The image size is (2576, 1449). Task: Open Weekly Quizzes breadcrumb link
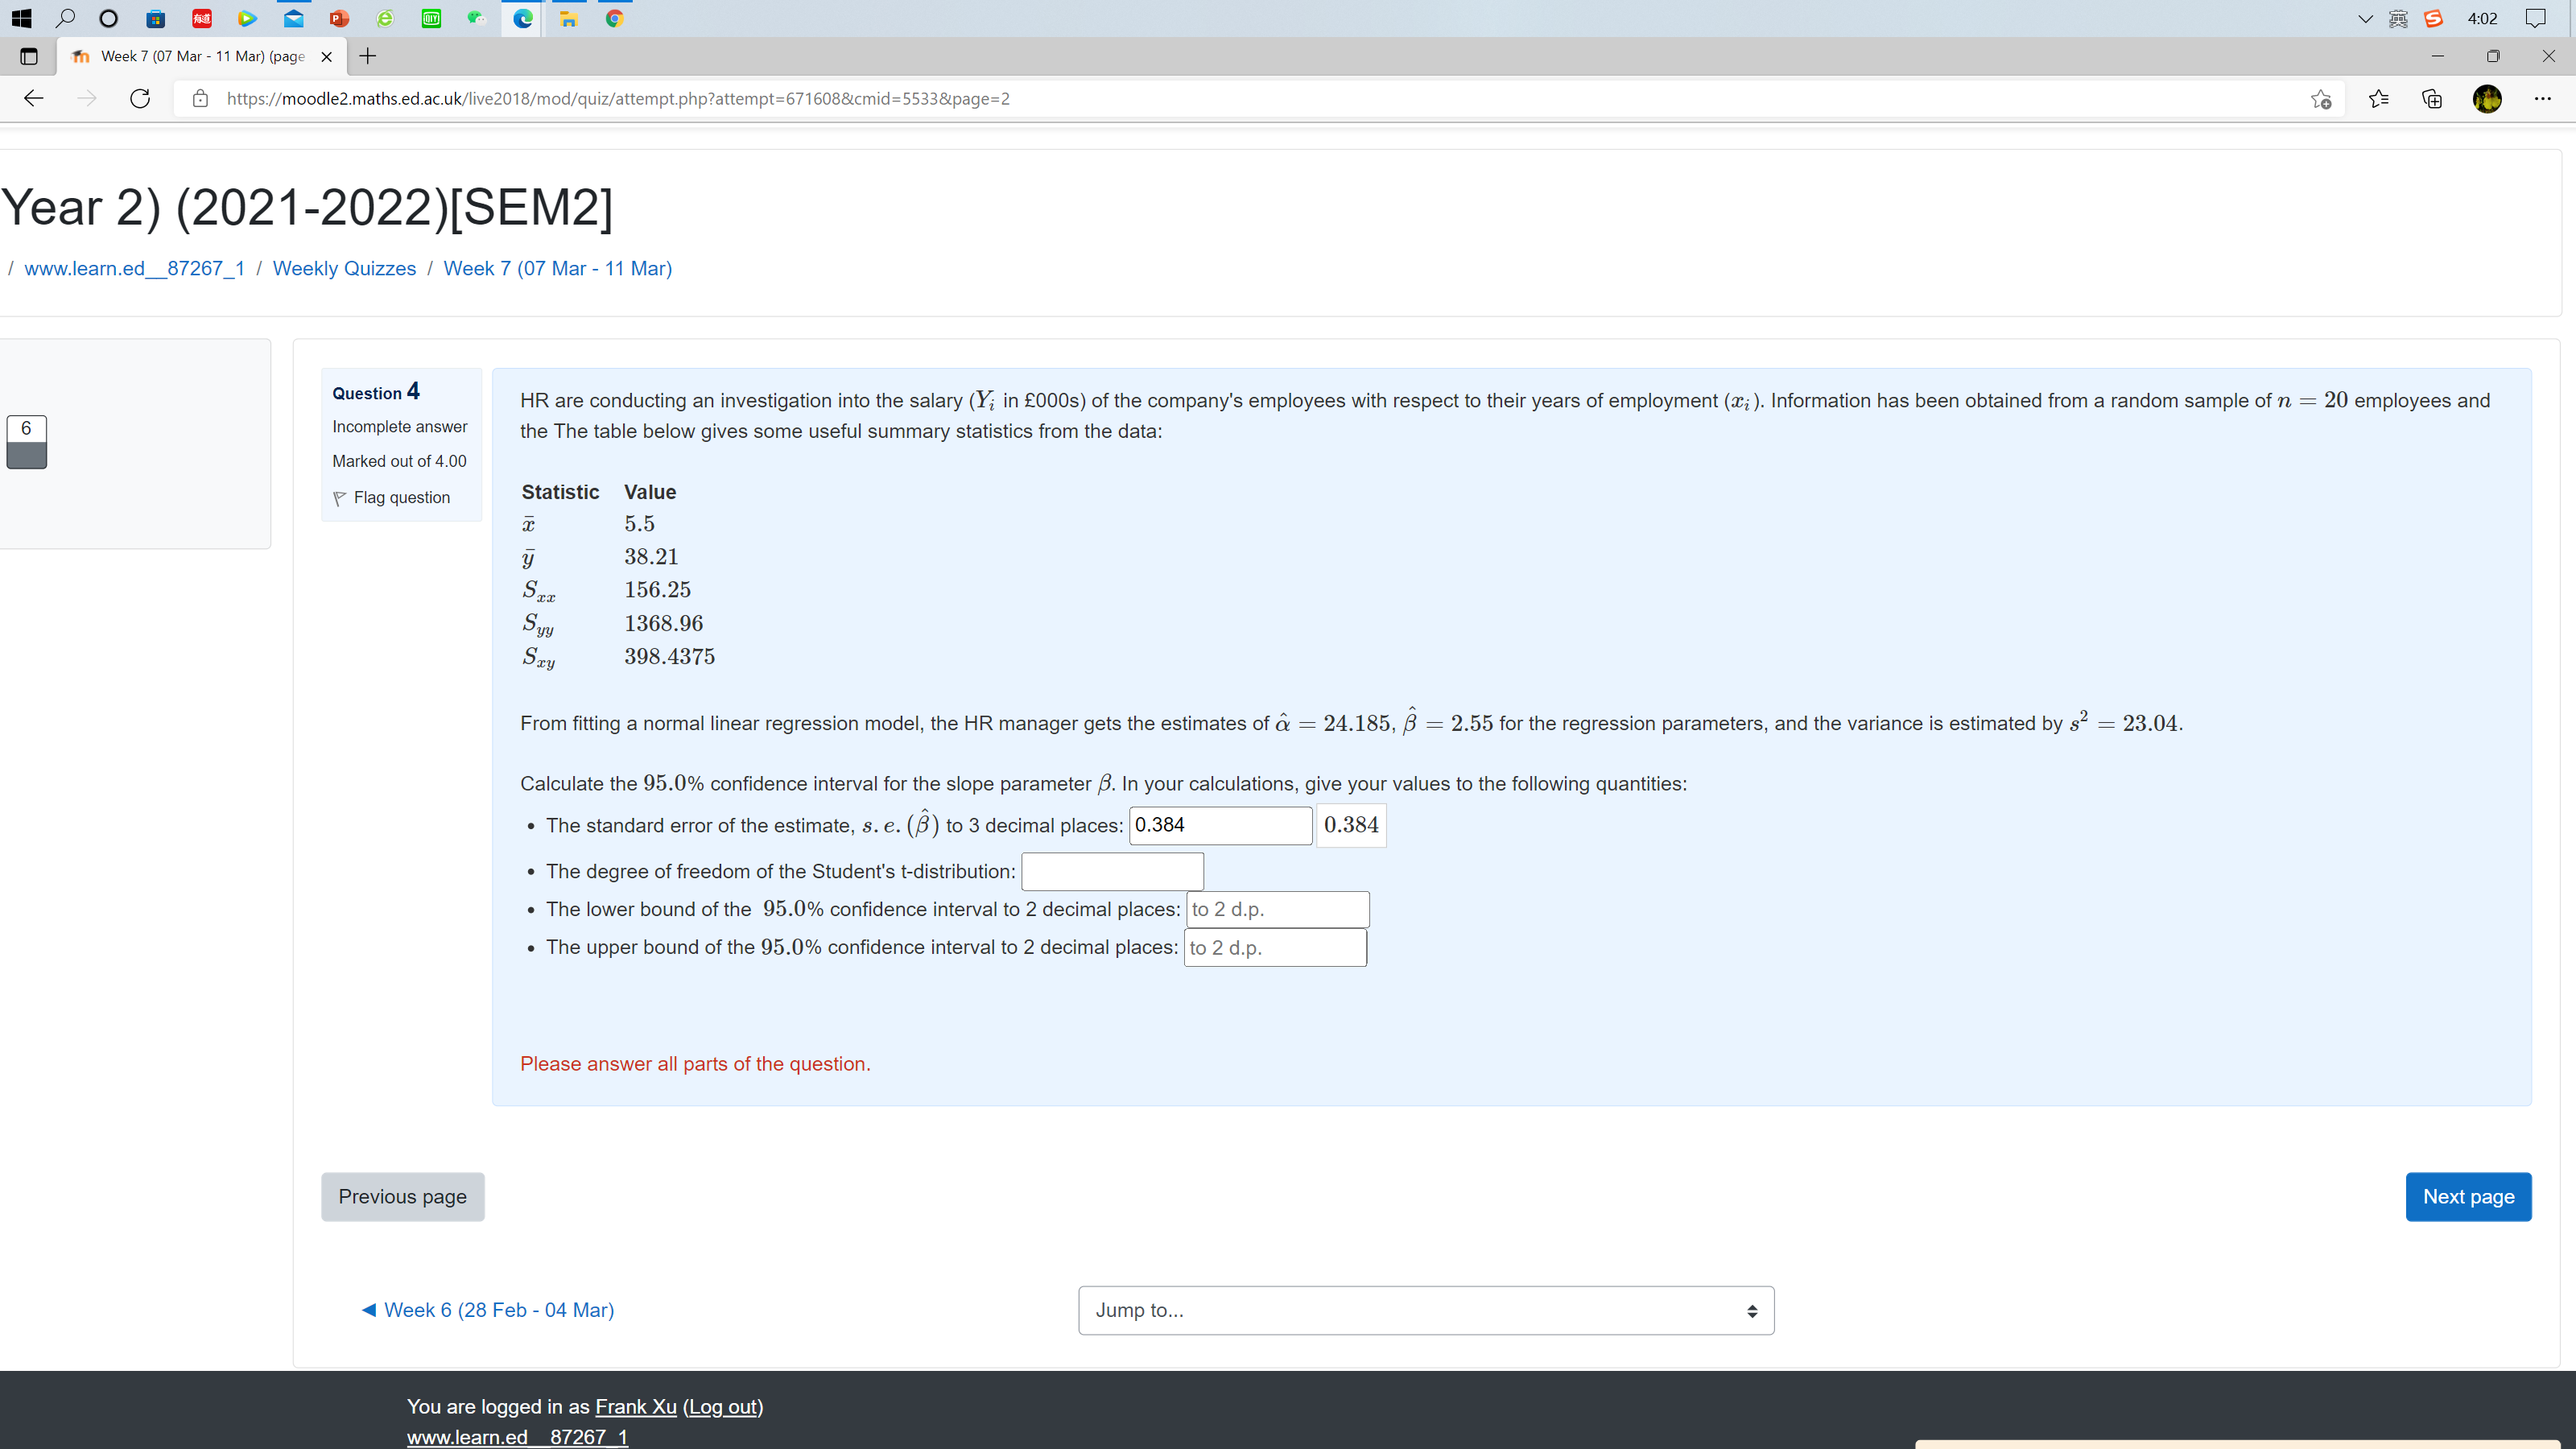pos(344,268)
